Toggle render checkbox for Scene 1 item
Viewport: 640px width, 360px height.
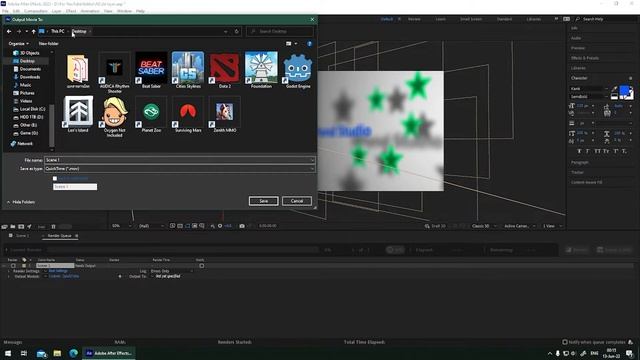[13, 266]
